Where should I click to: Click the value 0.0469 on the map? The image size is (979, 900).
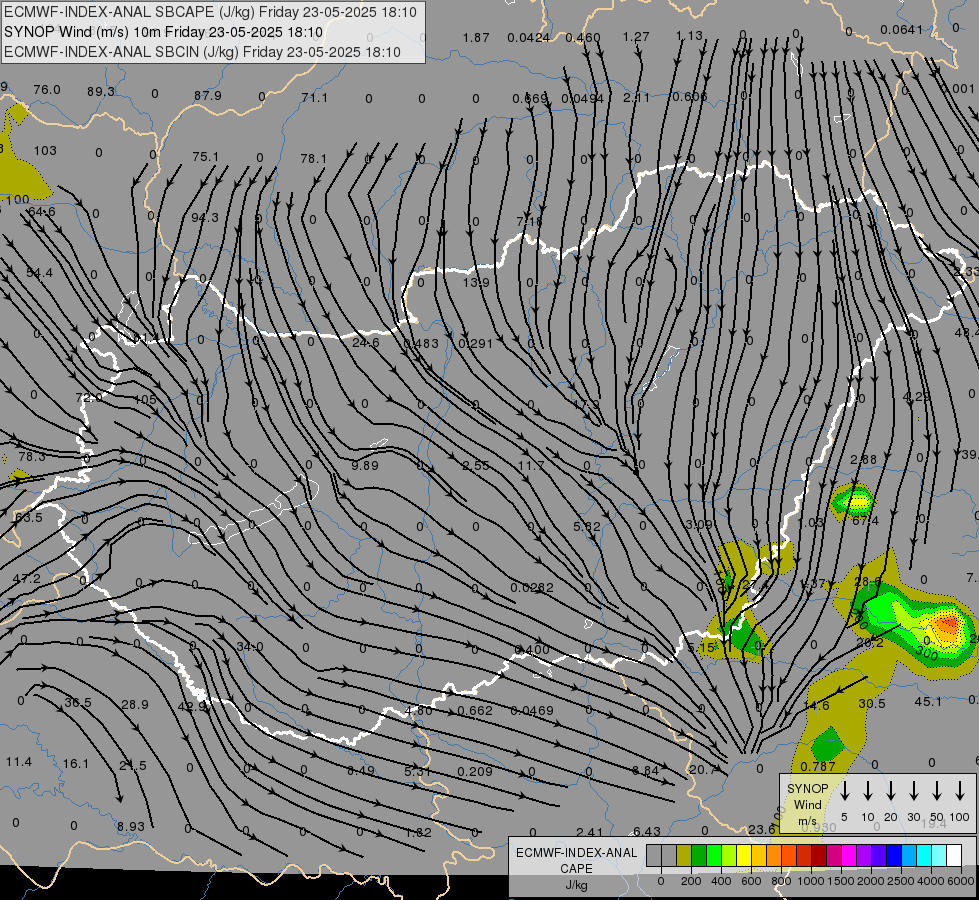532,710
